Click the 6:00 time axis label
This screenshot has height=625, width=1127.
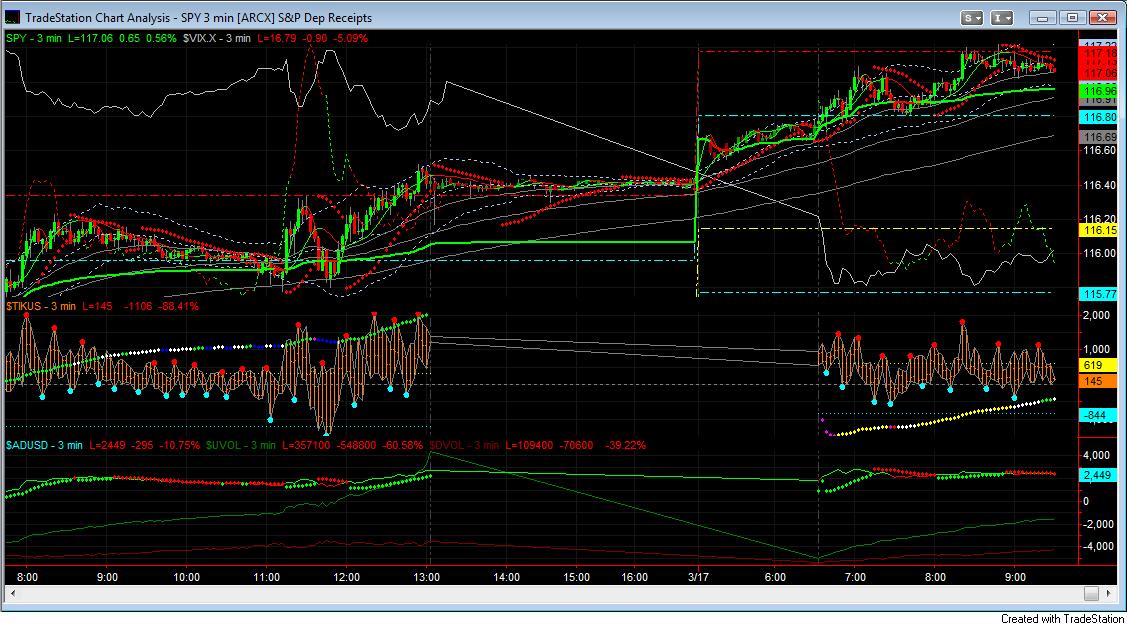(x=775, y=577)
